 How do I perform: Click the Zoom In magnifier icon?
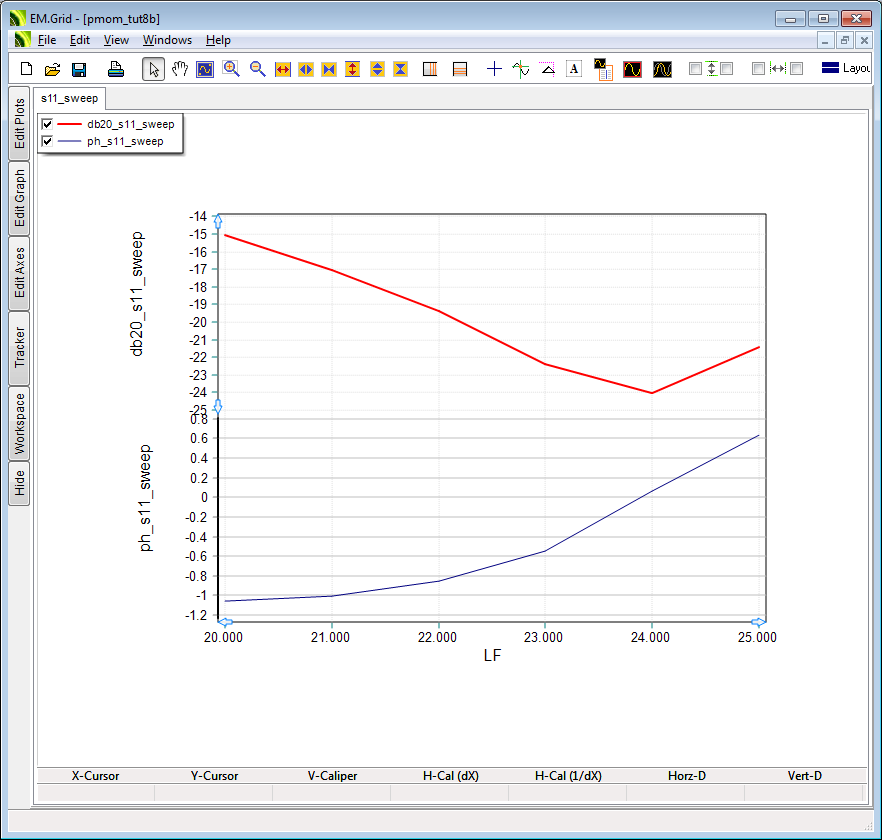click(x=231, y=69)
